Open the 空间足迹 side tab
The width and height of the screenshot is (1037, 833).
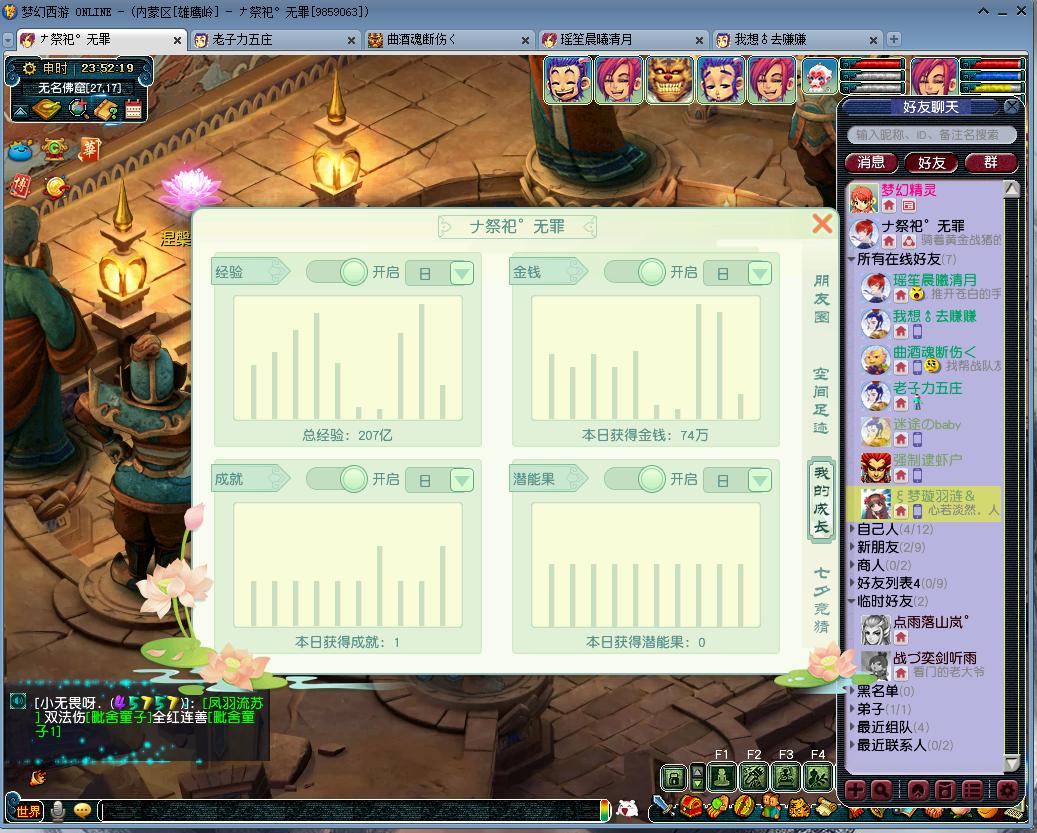(x=821, y=401)
